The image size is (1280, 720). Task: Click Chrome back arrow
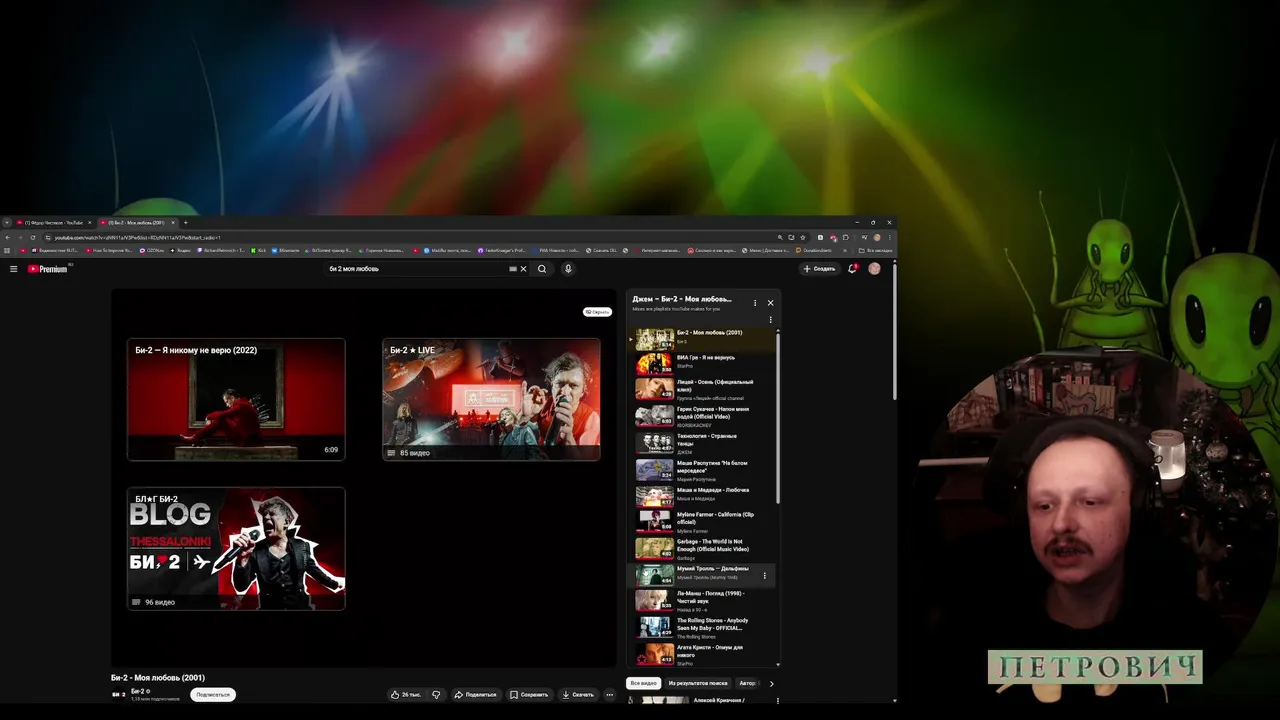point(7,237)
